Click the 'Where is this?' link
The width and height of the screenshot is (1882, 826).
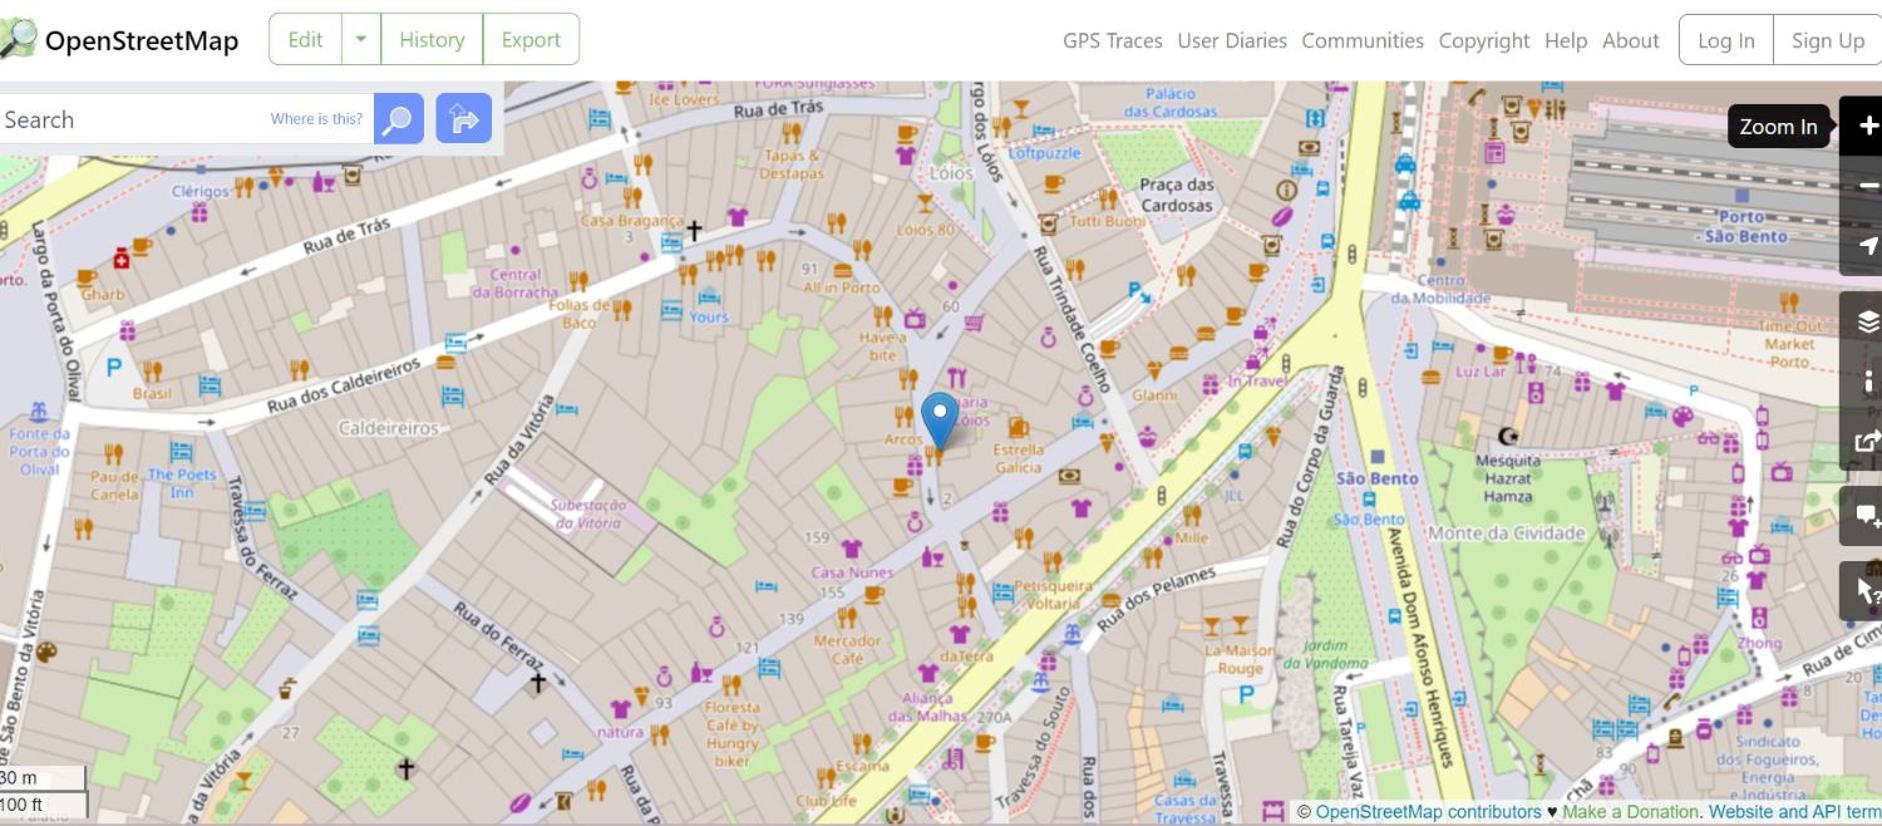316,119
